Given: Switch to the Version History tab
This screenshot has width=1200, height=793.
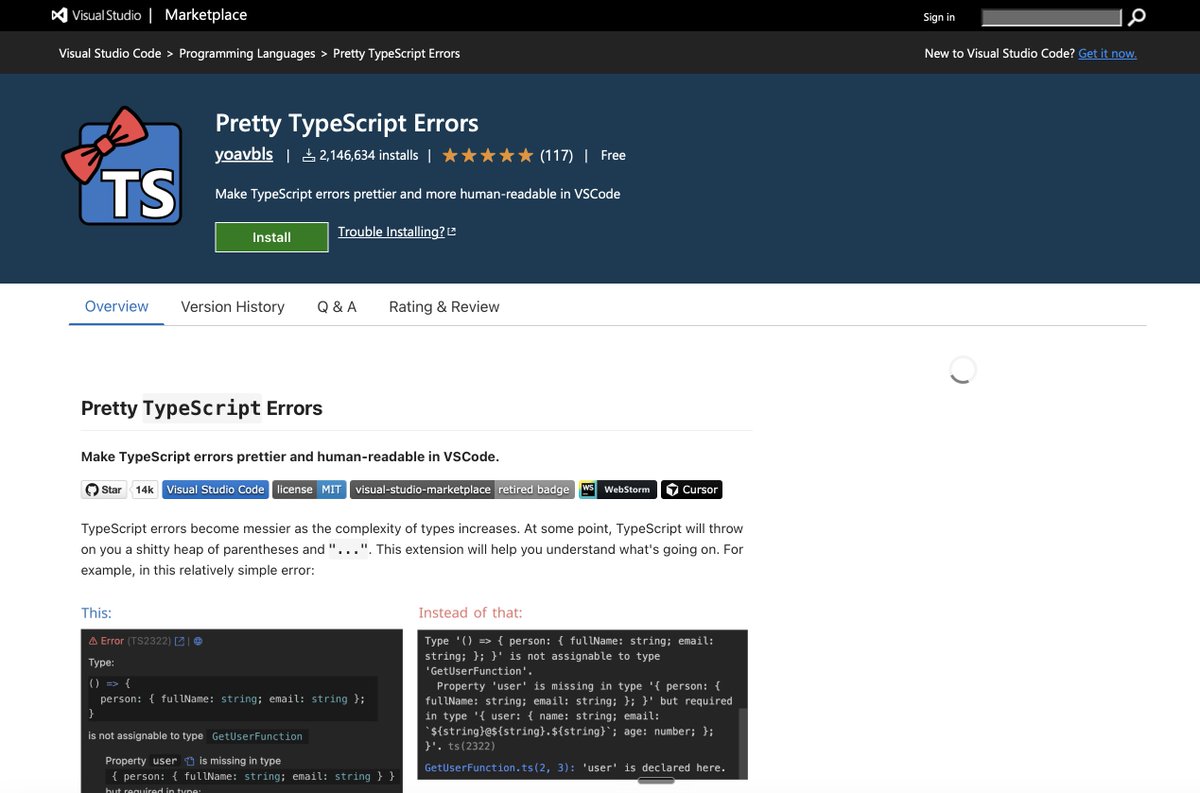Looking at the screenshot, I should tap(233, 307).
